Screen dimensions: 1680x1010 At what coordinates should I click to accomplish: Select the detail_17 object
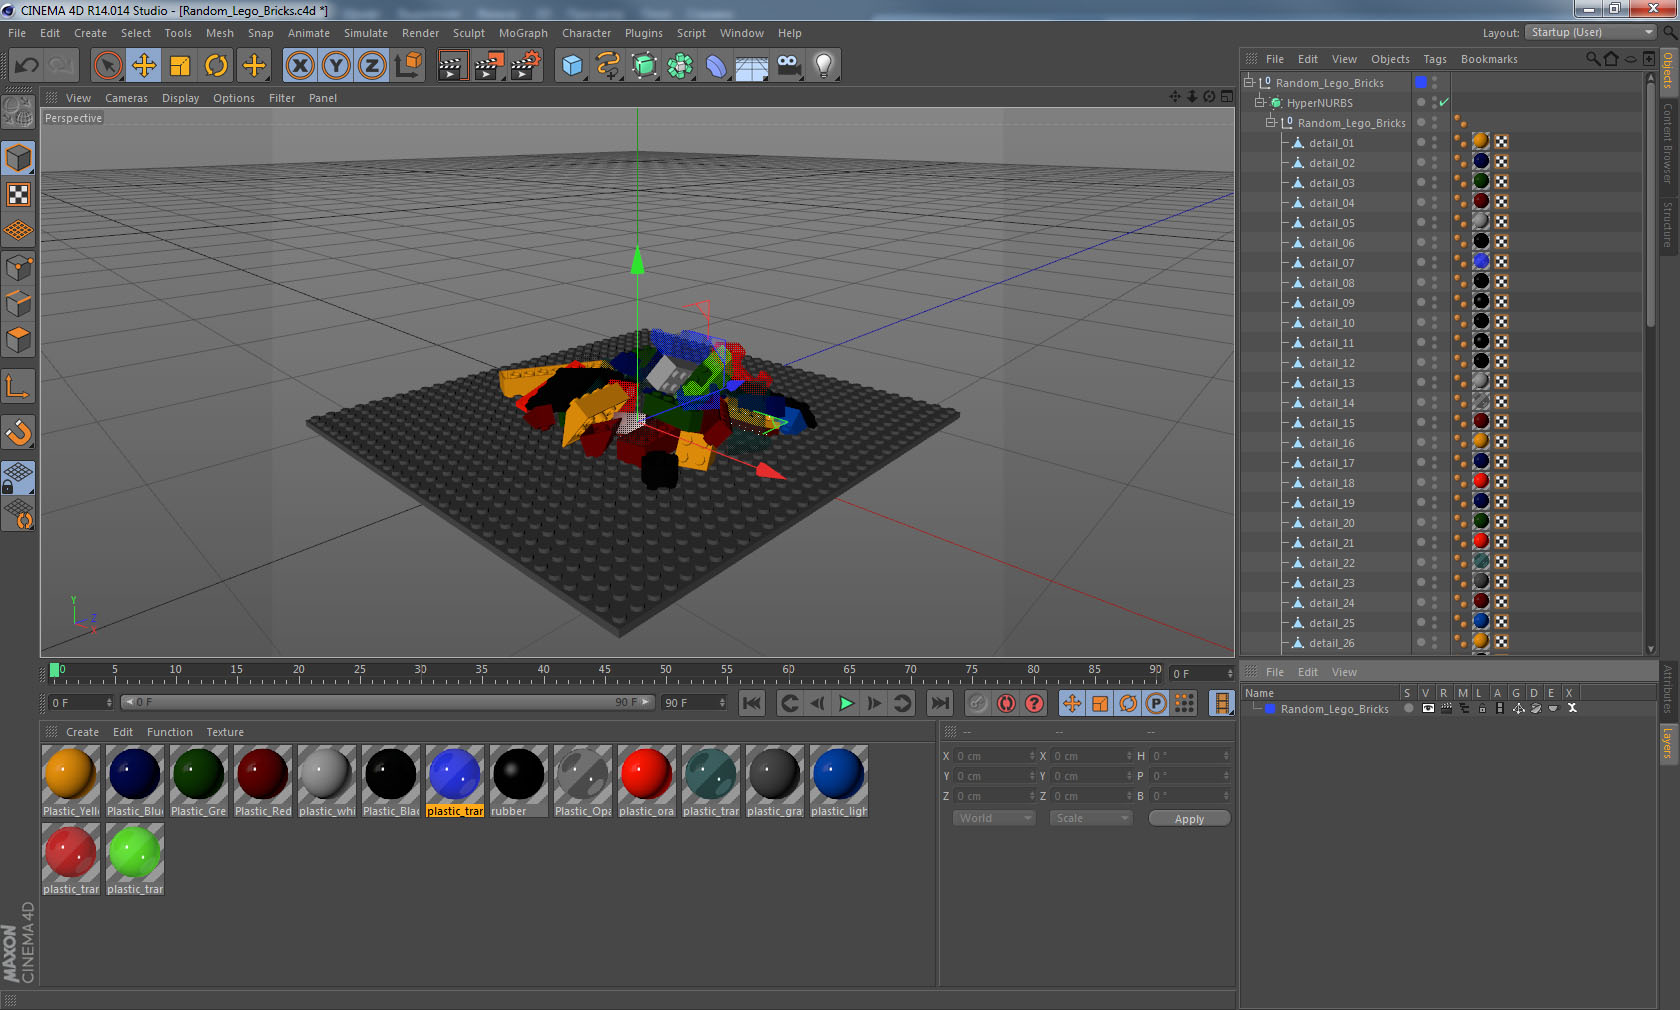tap(1331, 463)
